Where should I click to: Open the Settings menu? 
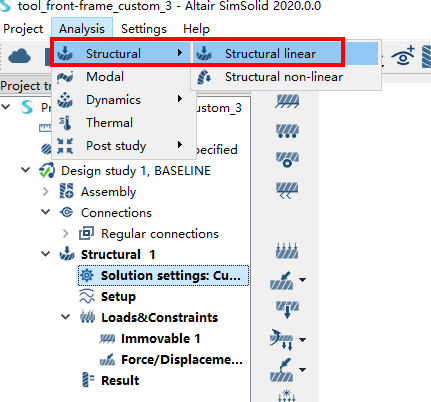click(x=144, y=29)
